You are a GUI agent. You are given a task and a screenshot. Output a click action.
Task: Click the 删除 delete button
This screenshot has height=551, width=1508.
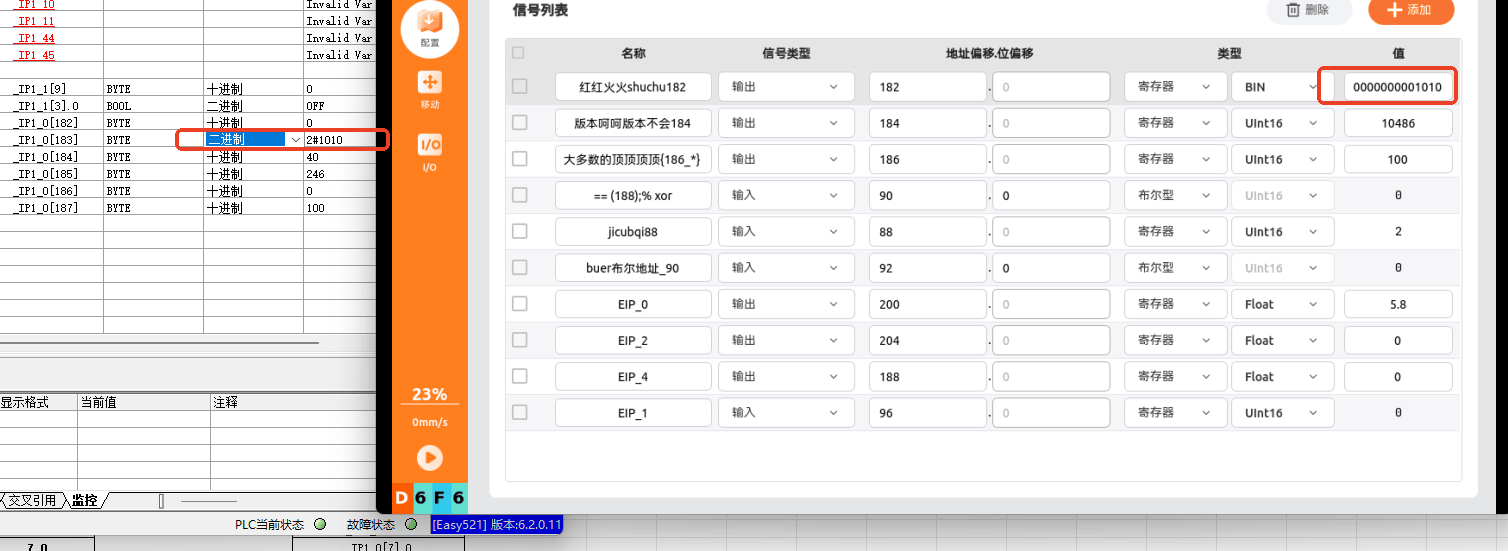click(x=1309, y=10)
